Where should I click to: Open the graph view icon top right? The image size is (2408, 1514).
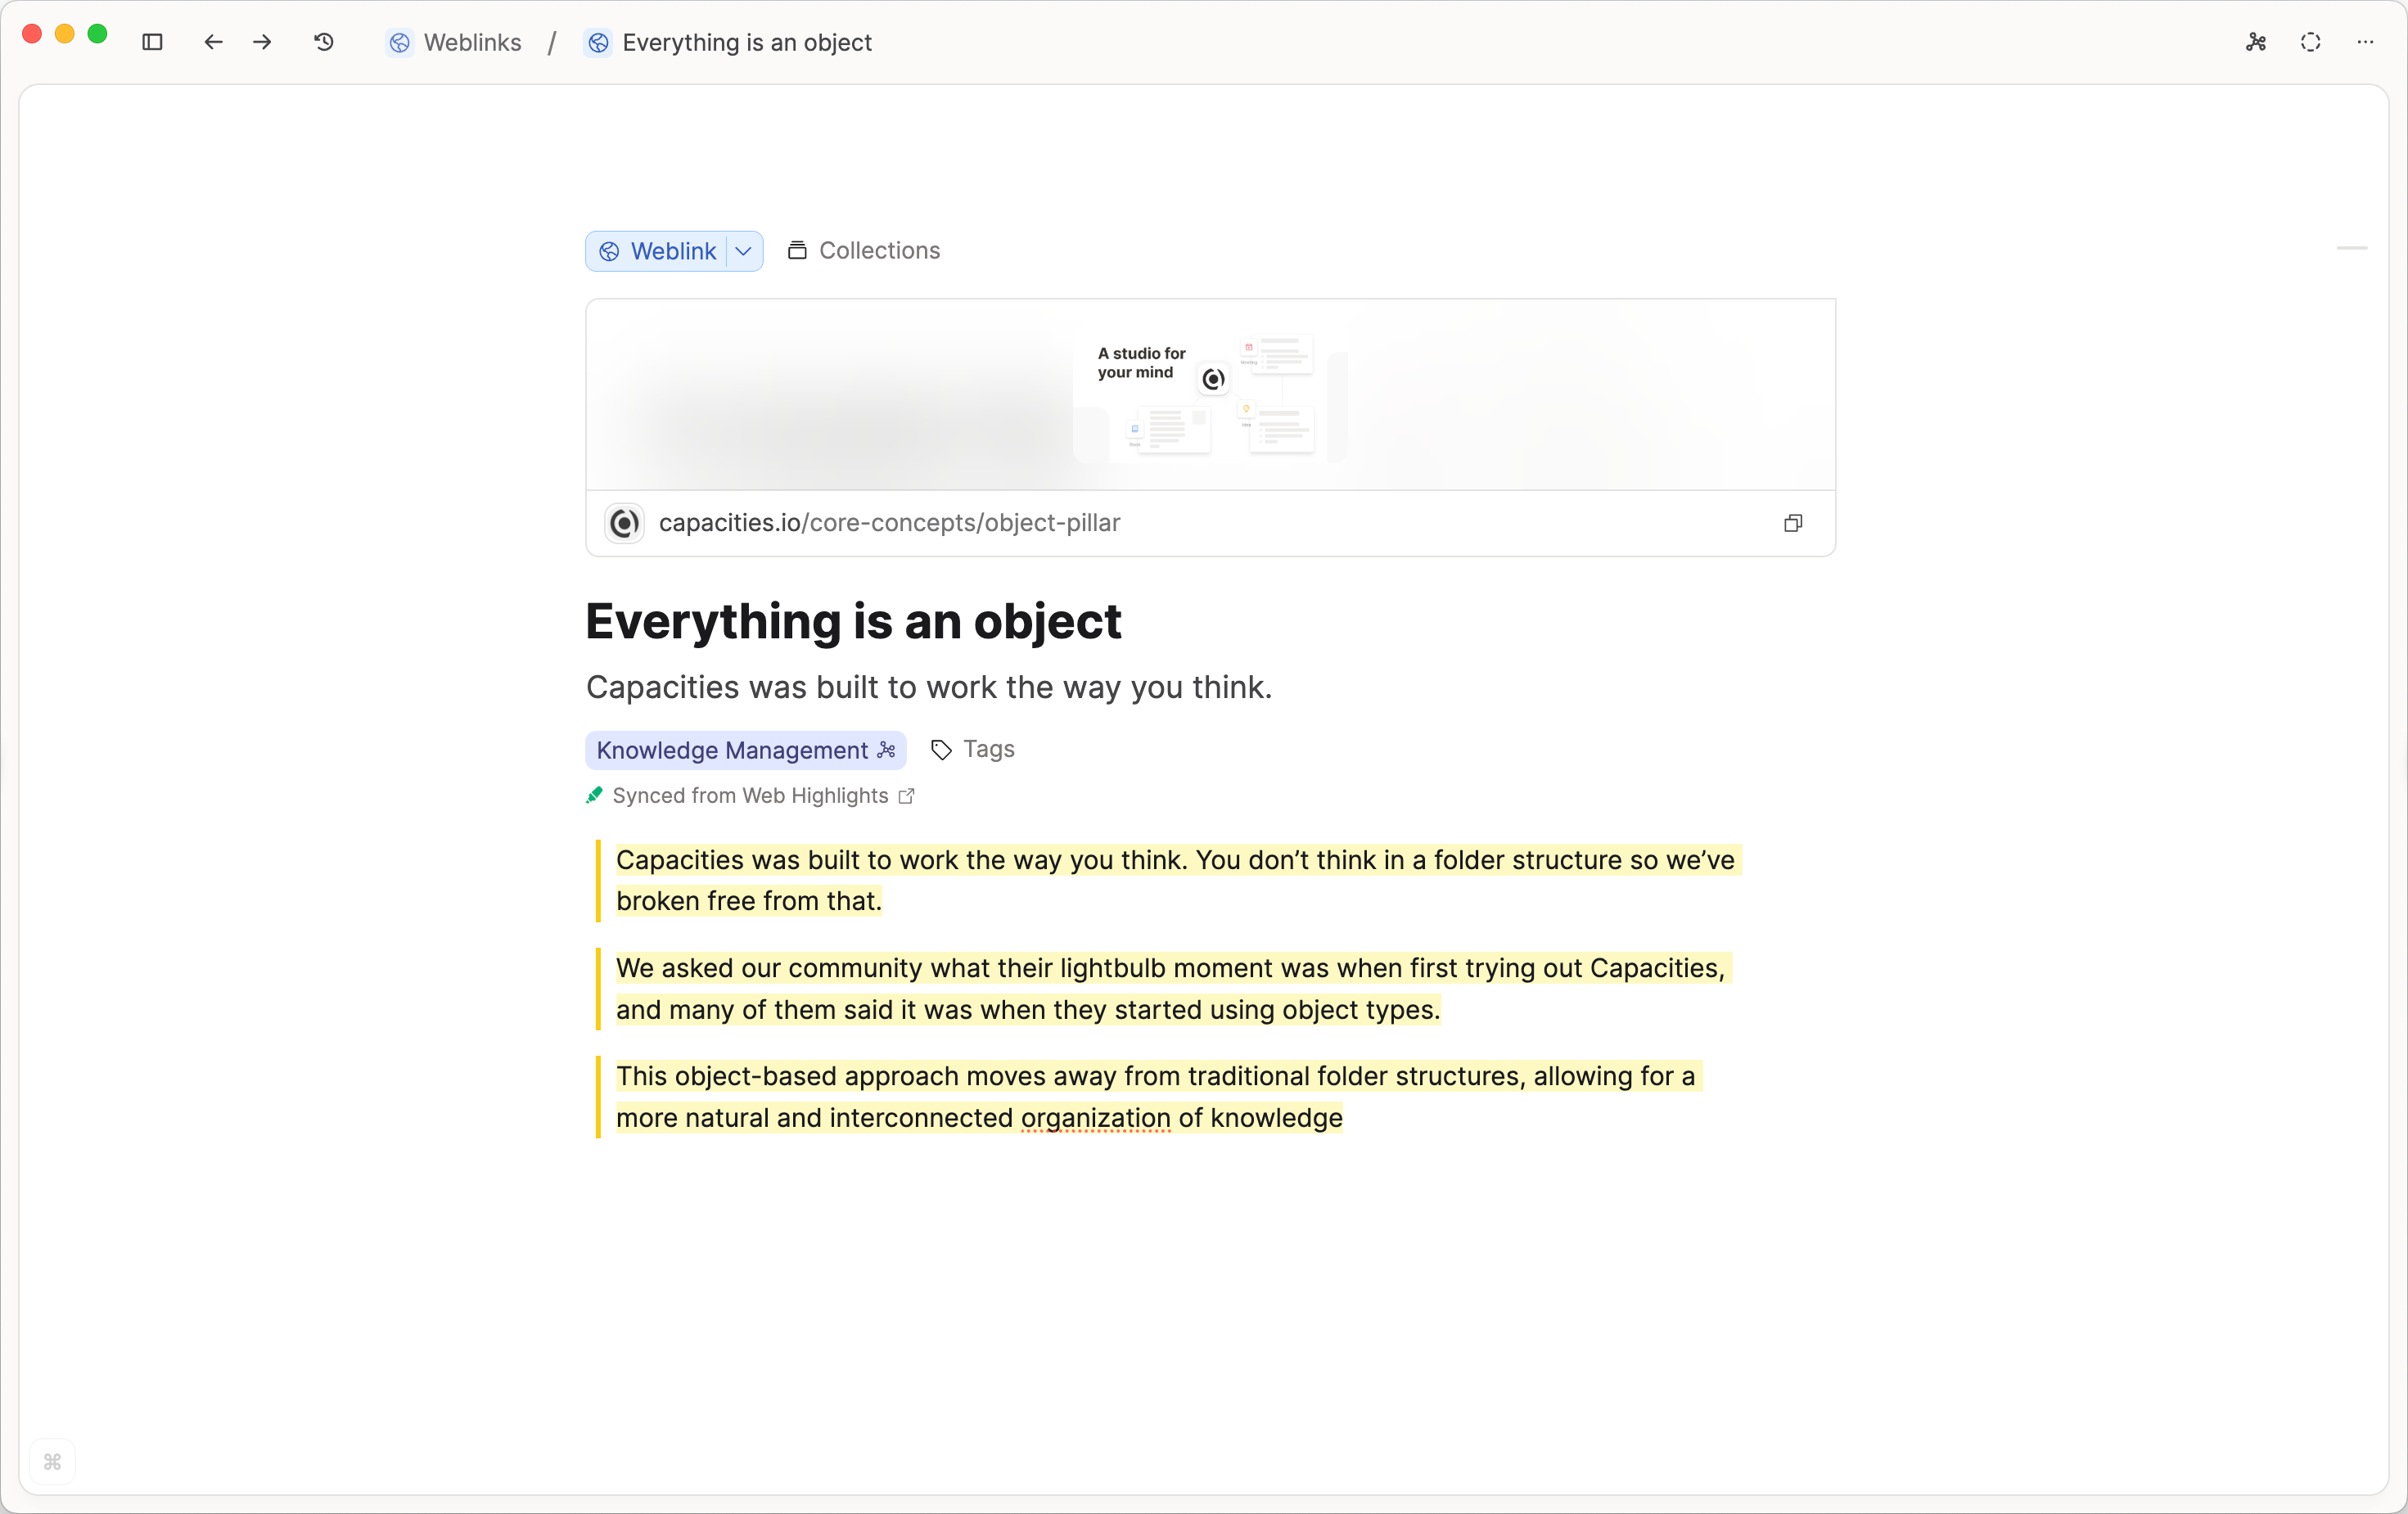pos(2255,42)
